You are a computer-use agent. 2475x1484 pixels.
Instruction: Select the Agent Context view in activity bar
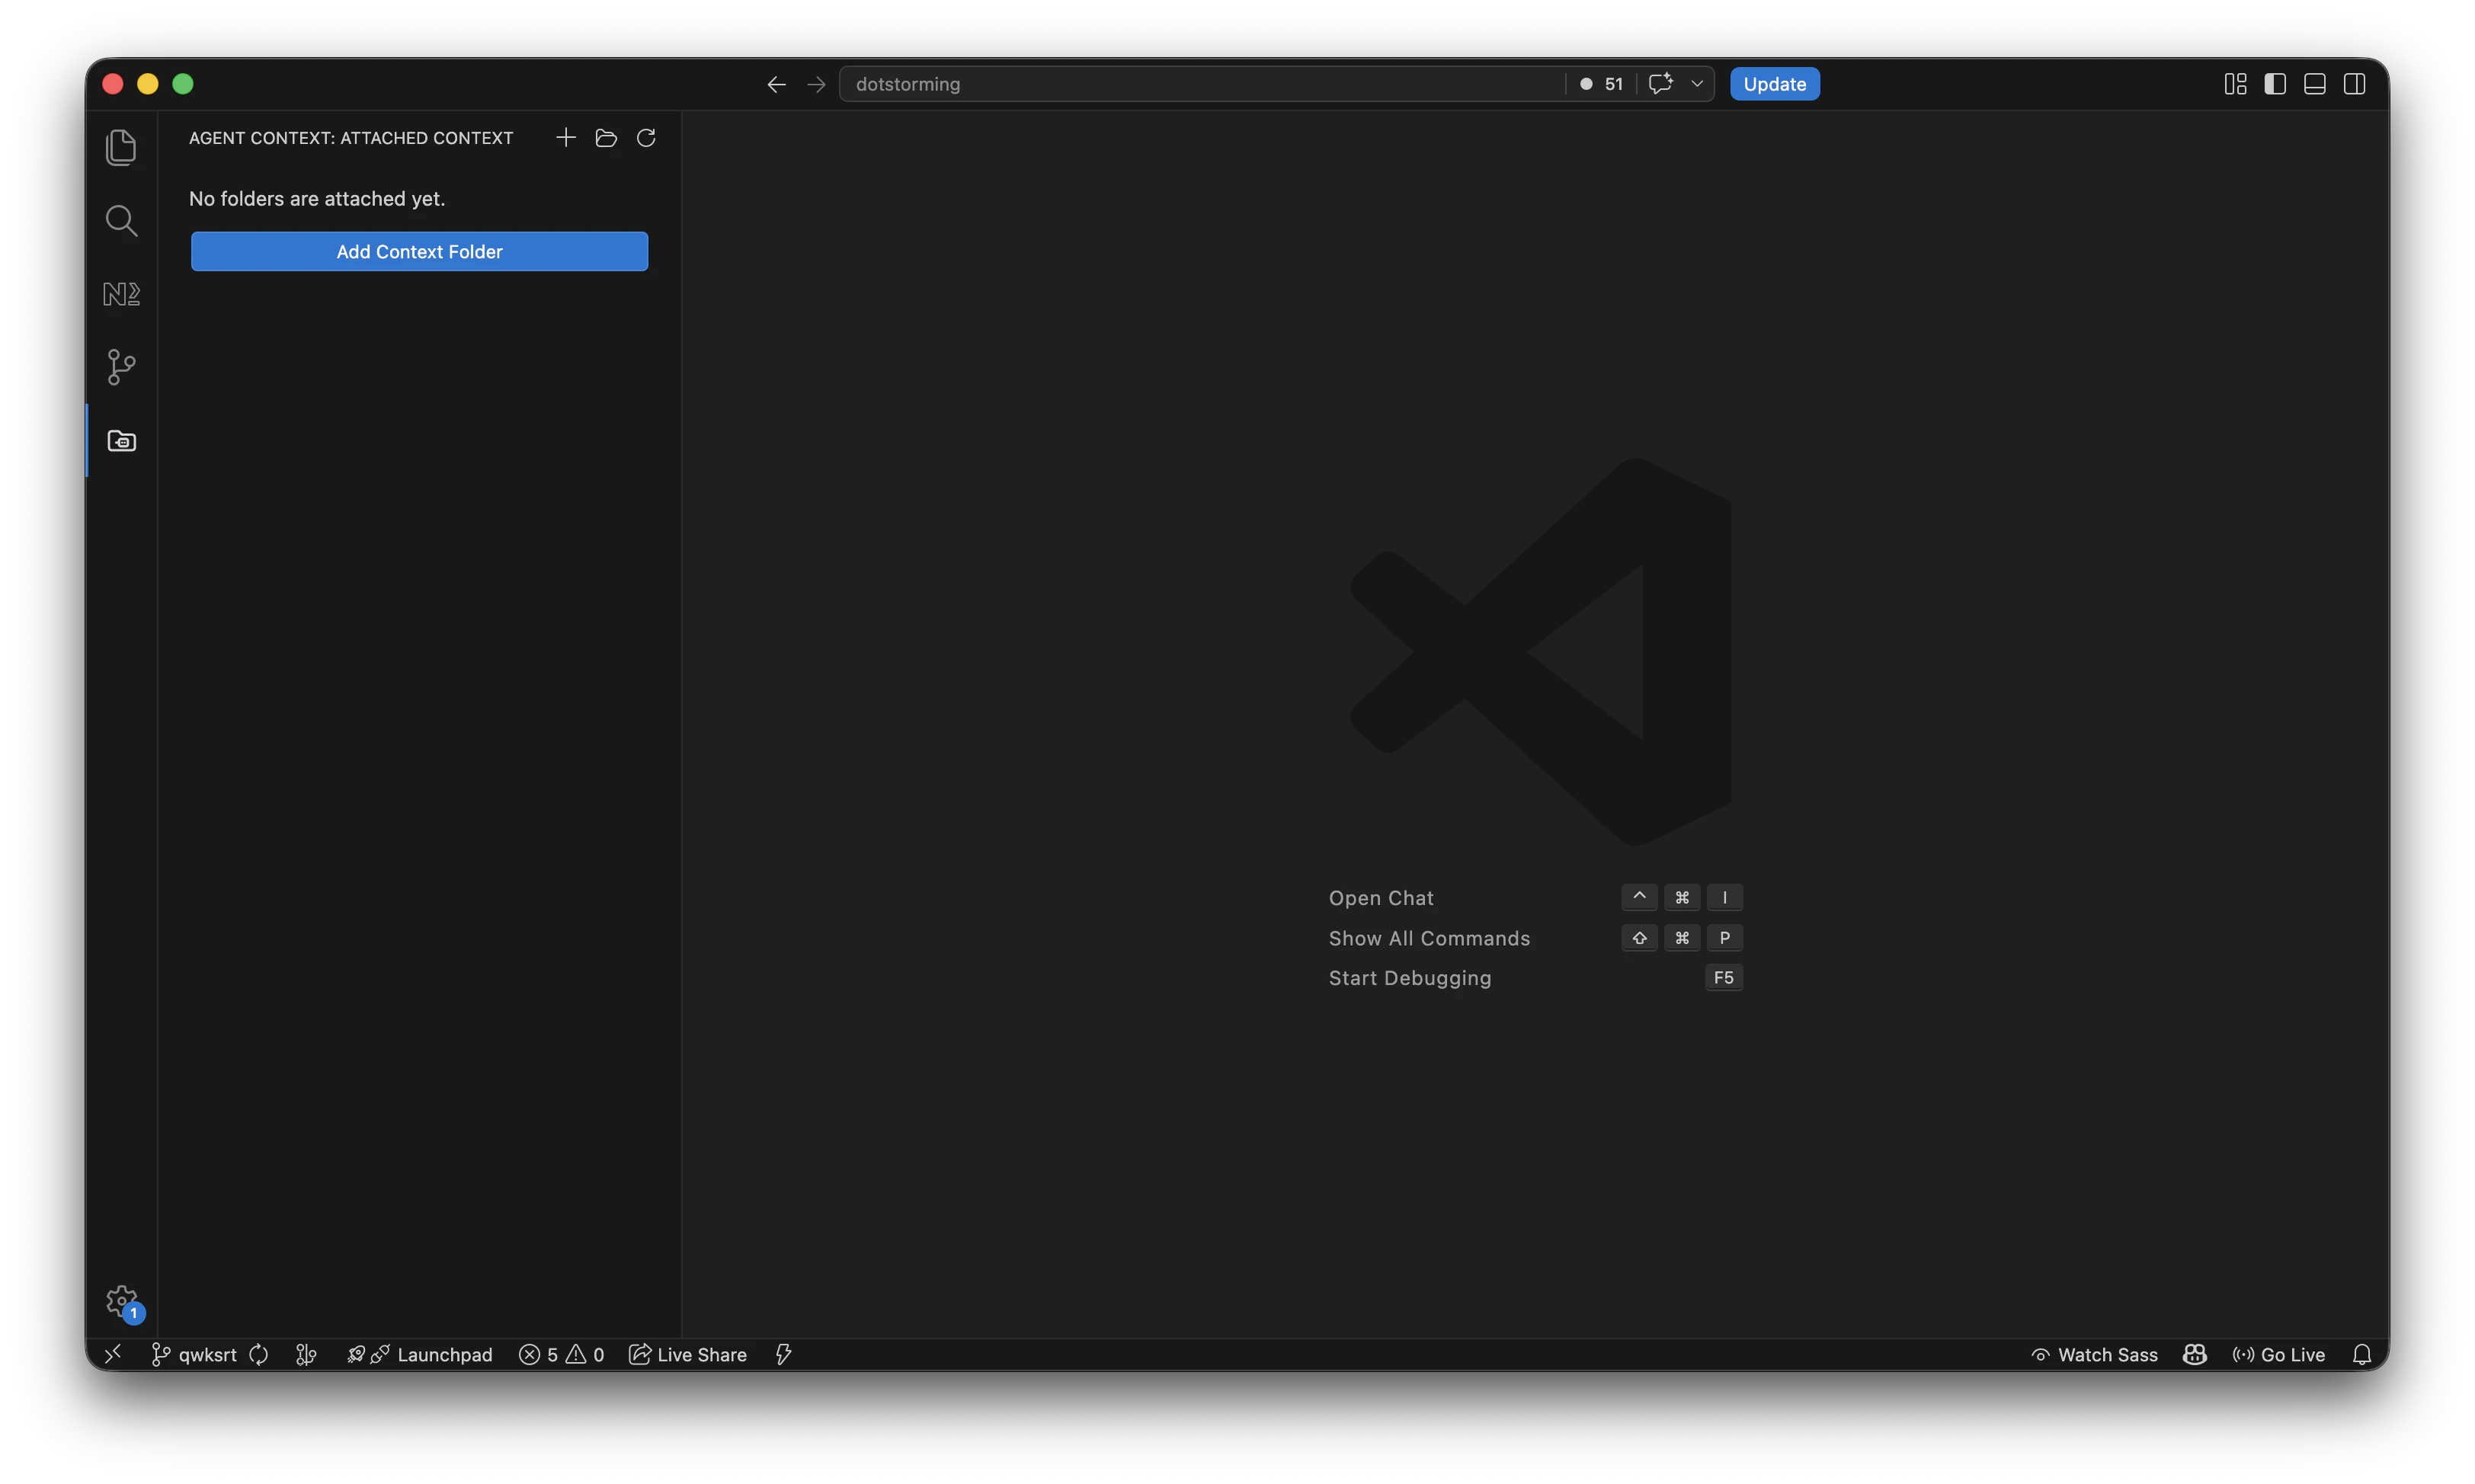(121, 439)
